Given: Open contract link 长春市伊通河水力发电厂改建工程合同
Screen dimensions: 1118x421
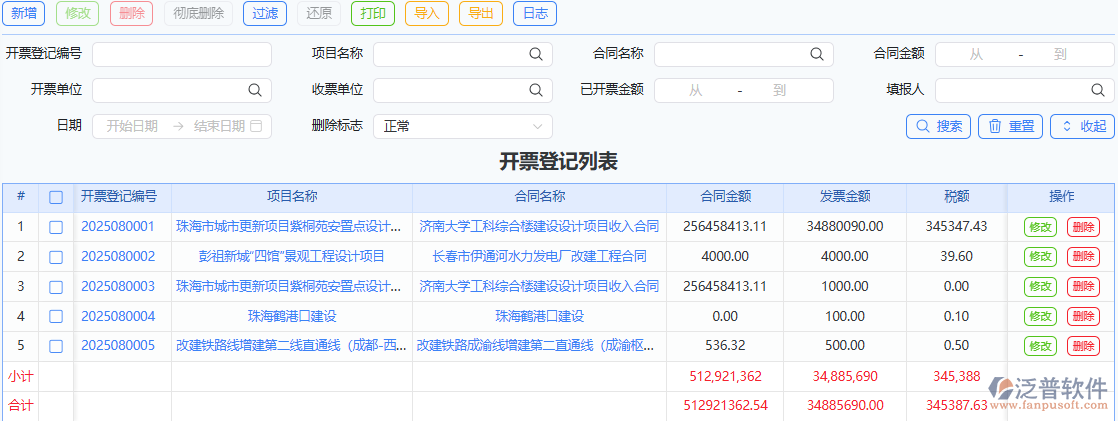Looking at the screenshot, I should pyautogui.click(x=540, y=256).
